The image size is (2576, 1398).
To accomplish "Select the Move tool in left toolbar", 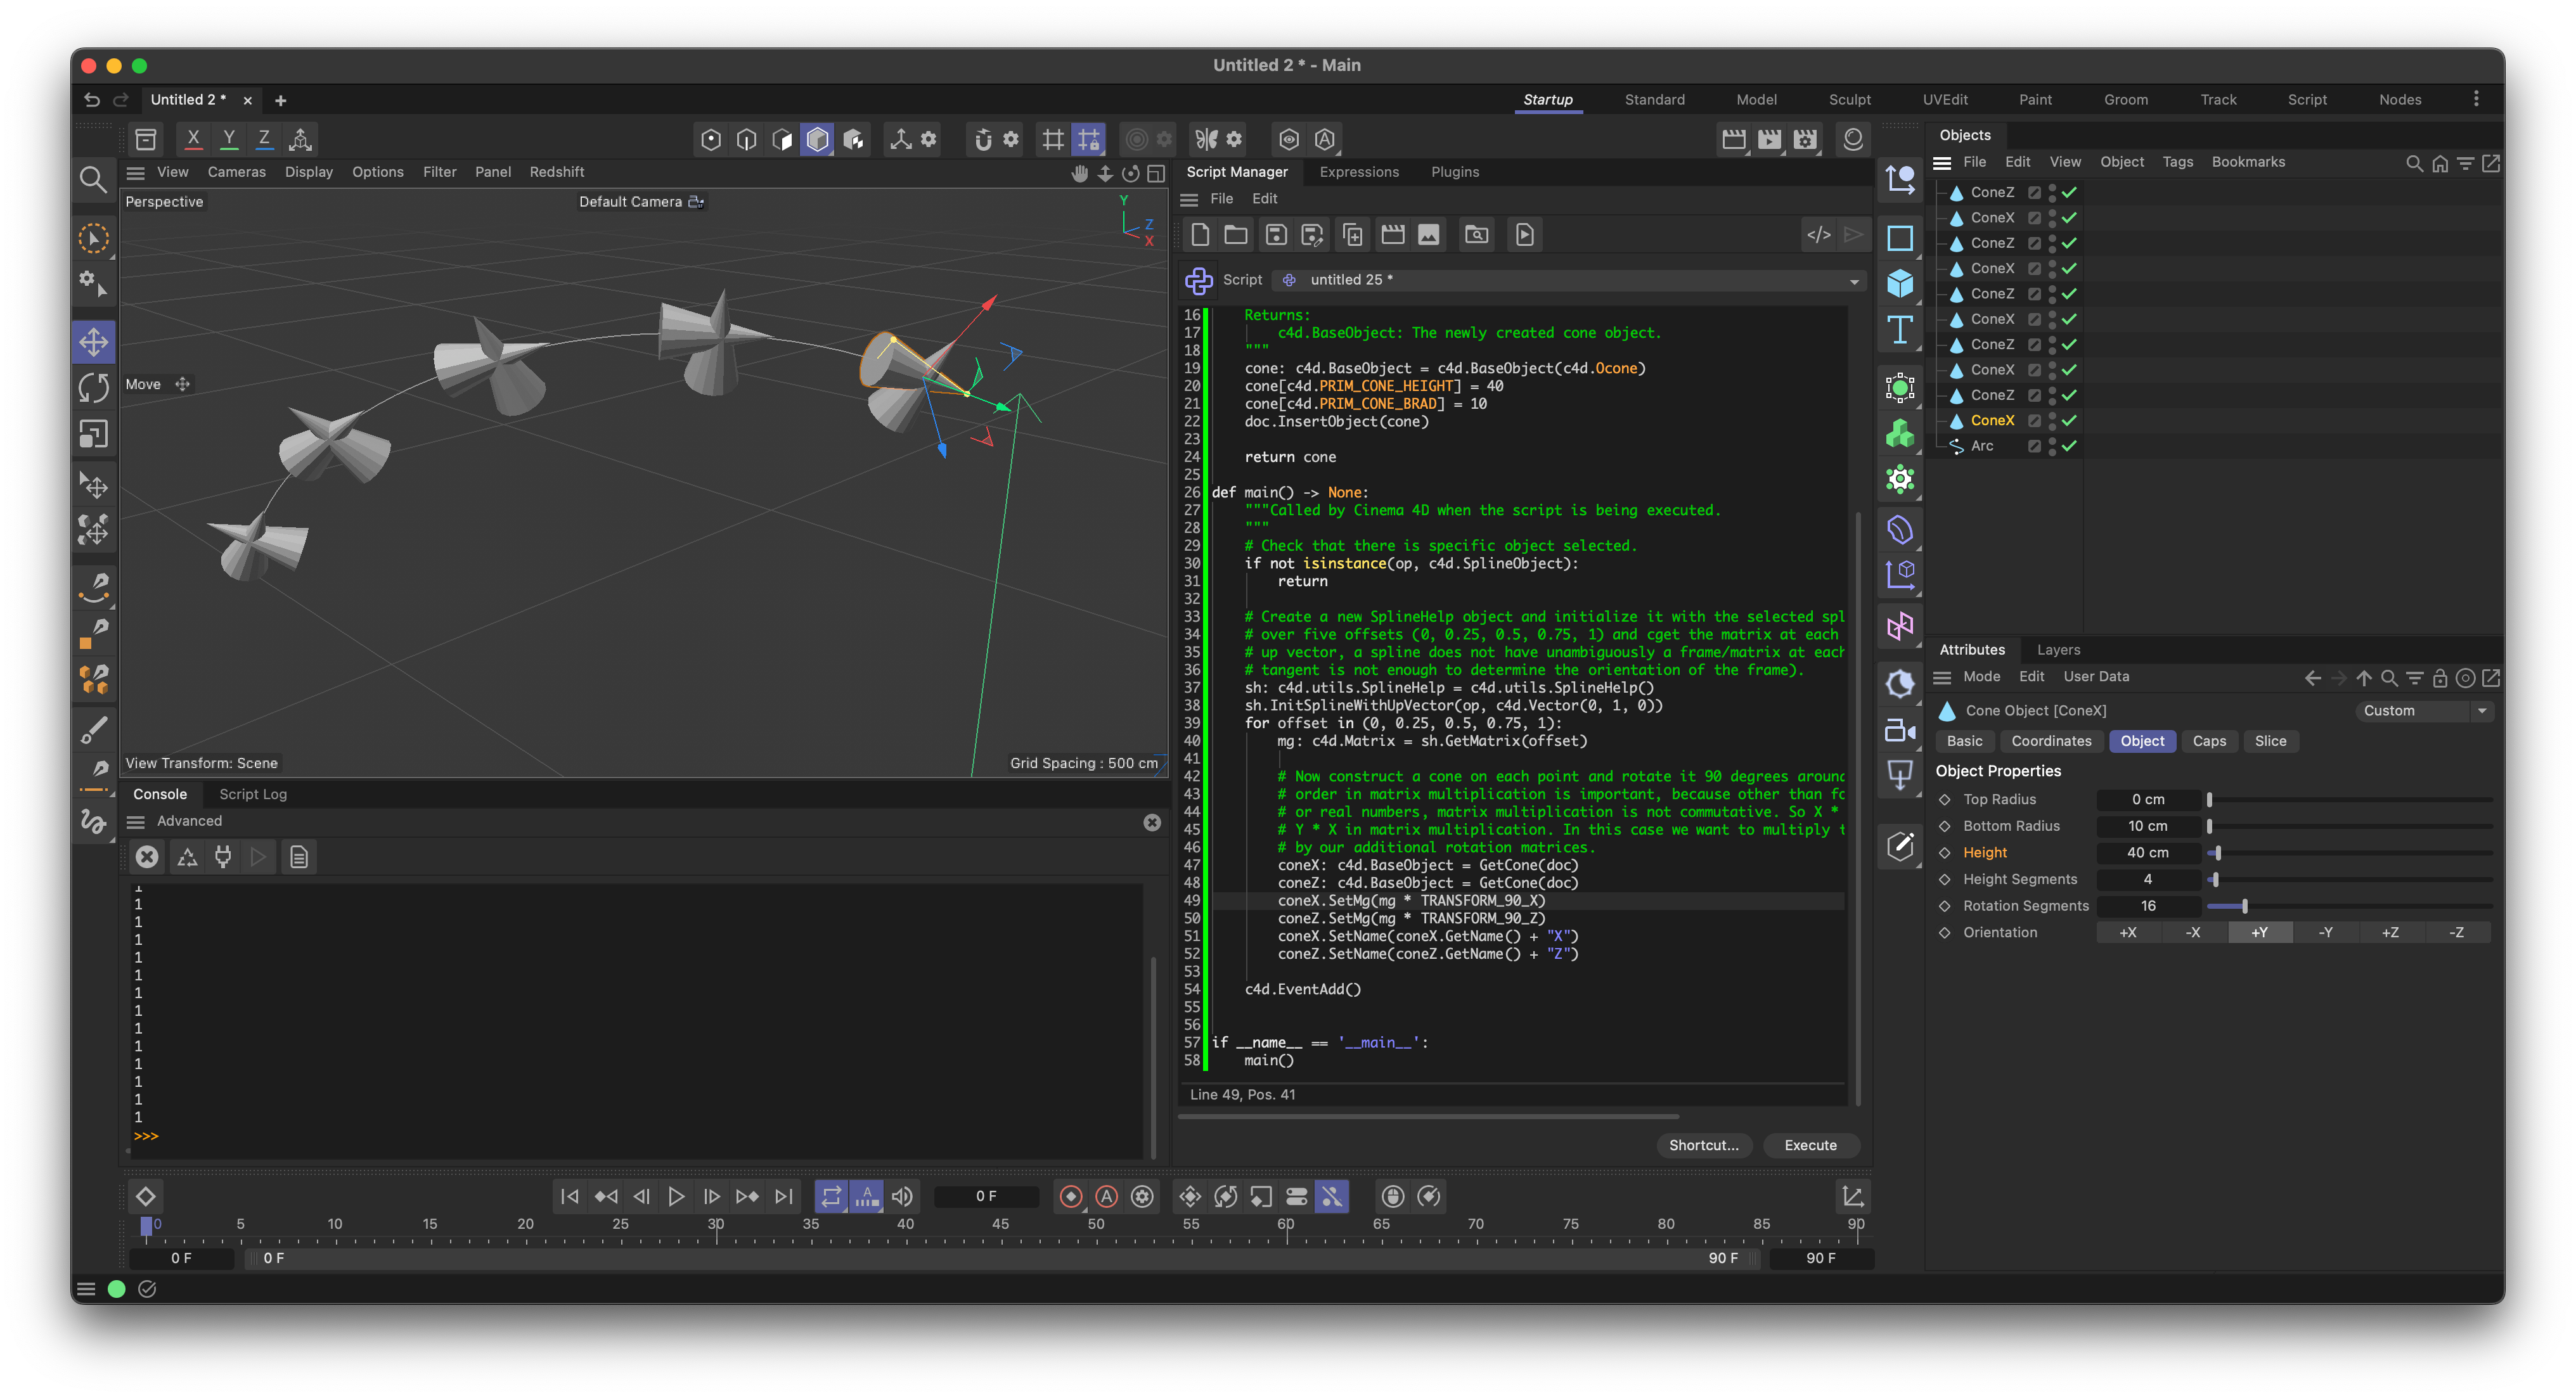I will (x=94, y=342).
